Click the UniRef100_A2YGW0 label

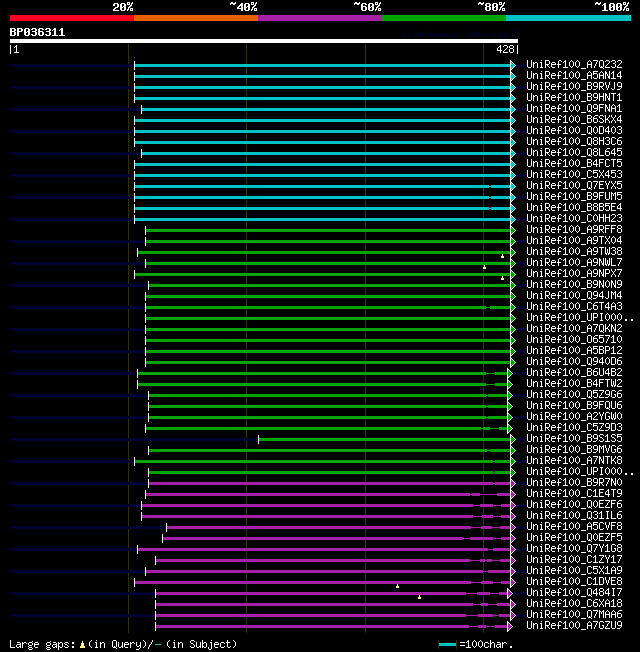click(574, 417)
